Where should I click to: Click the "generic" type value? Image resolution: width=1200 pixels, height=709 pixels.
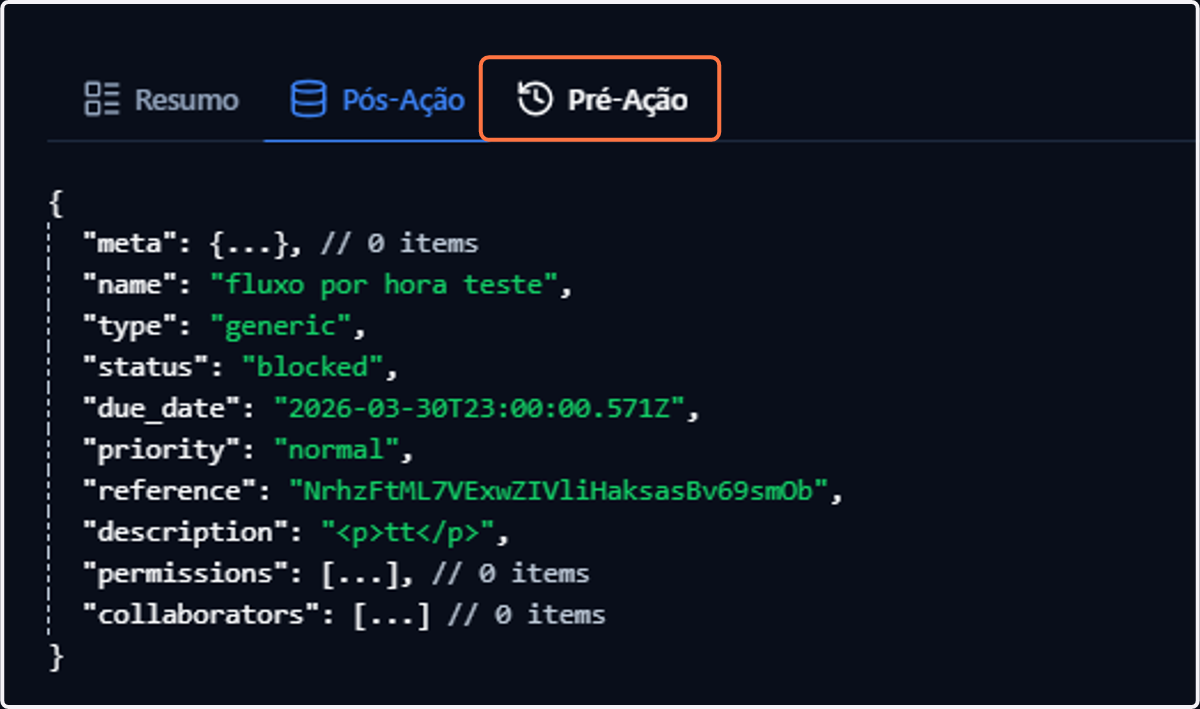(281, 326)
